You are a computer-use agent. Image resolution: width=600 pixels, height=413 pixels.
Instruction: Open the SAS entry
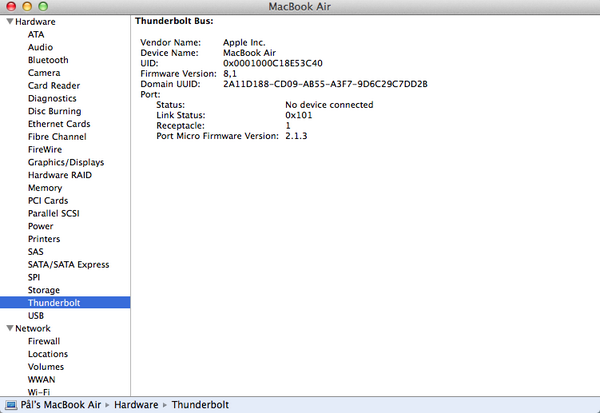[36, 251]
